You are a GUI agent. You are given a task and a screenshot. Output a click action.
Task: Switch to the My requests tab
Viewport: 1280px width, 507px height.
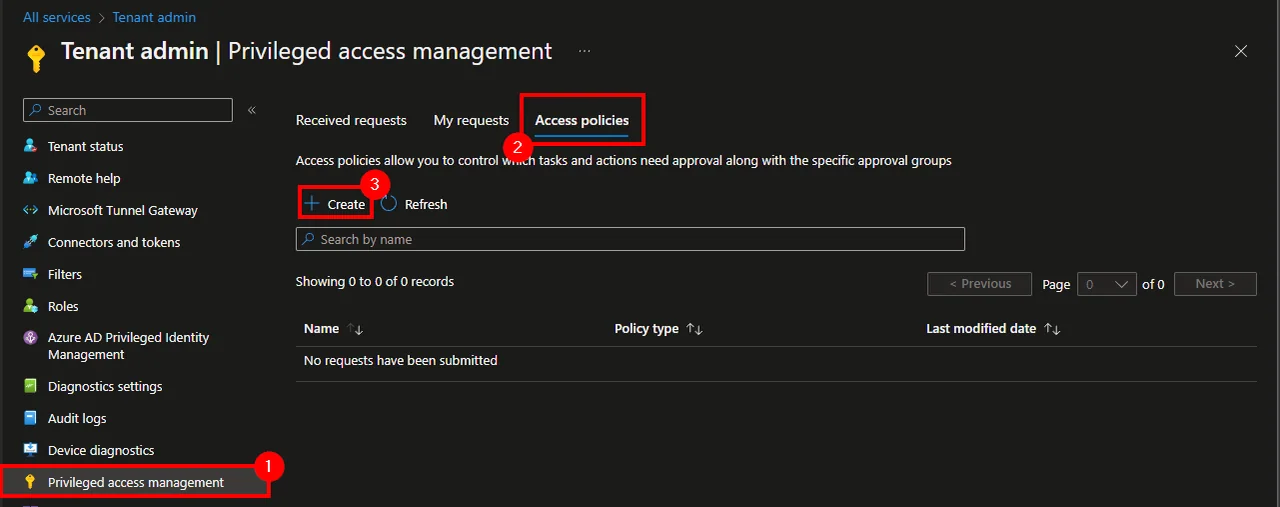click(471, 120)
